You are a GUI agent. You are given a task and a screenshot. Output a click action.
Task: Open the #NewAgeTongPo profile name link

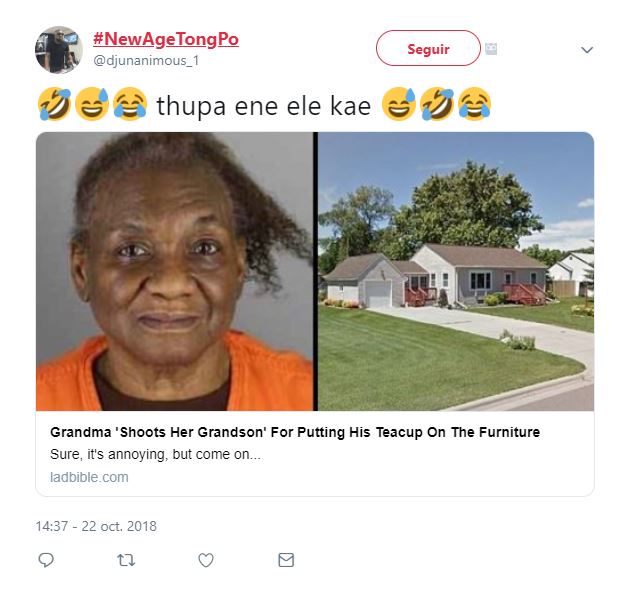(166, 39)
